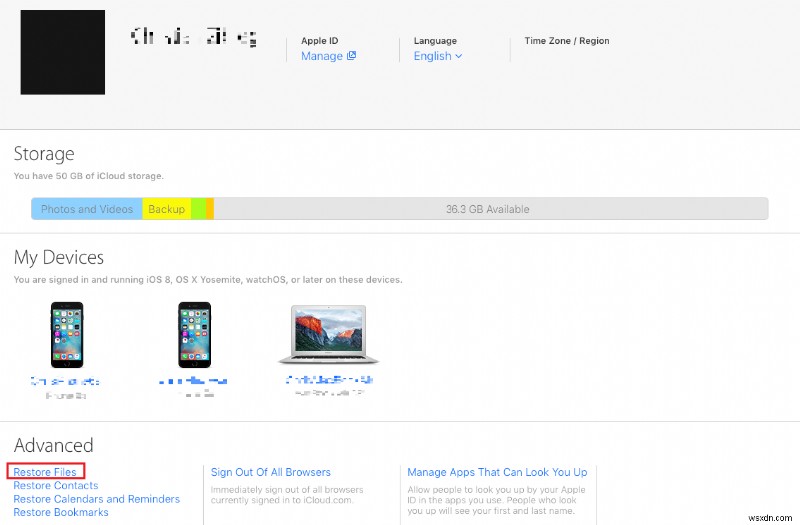Open Restore Contacts
Image resolution: width=800 pixels, height=525 pixels.
56,486
